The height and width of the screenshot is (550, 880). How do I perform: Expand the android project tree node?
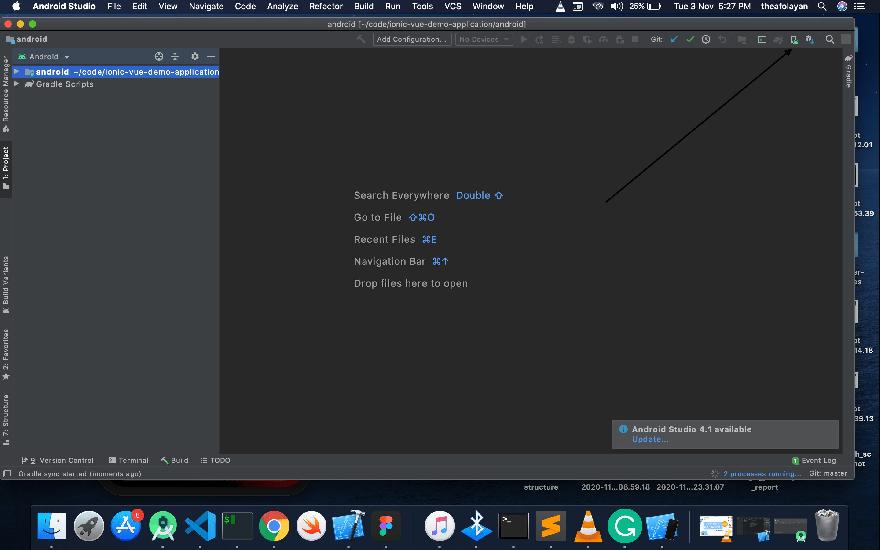[x=17, y=72]
